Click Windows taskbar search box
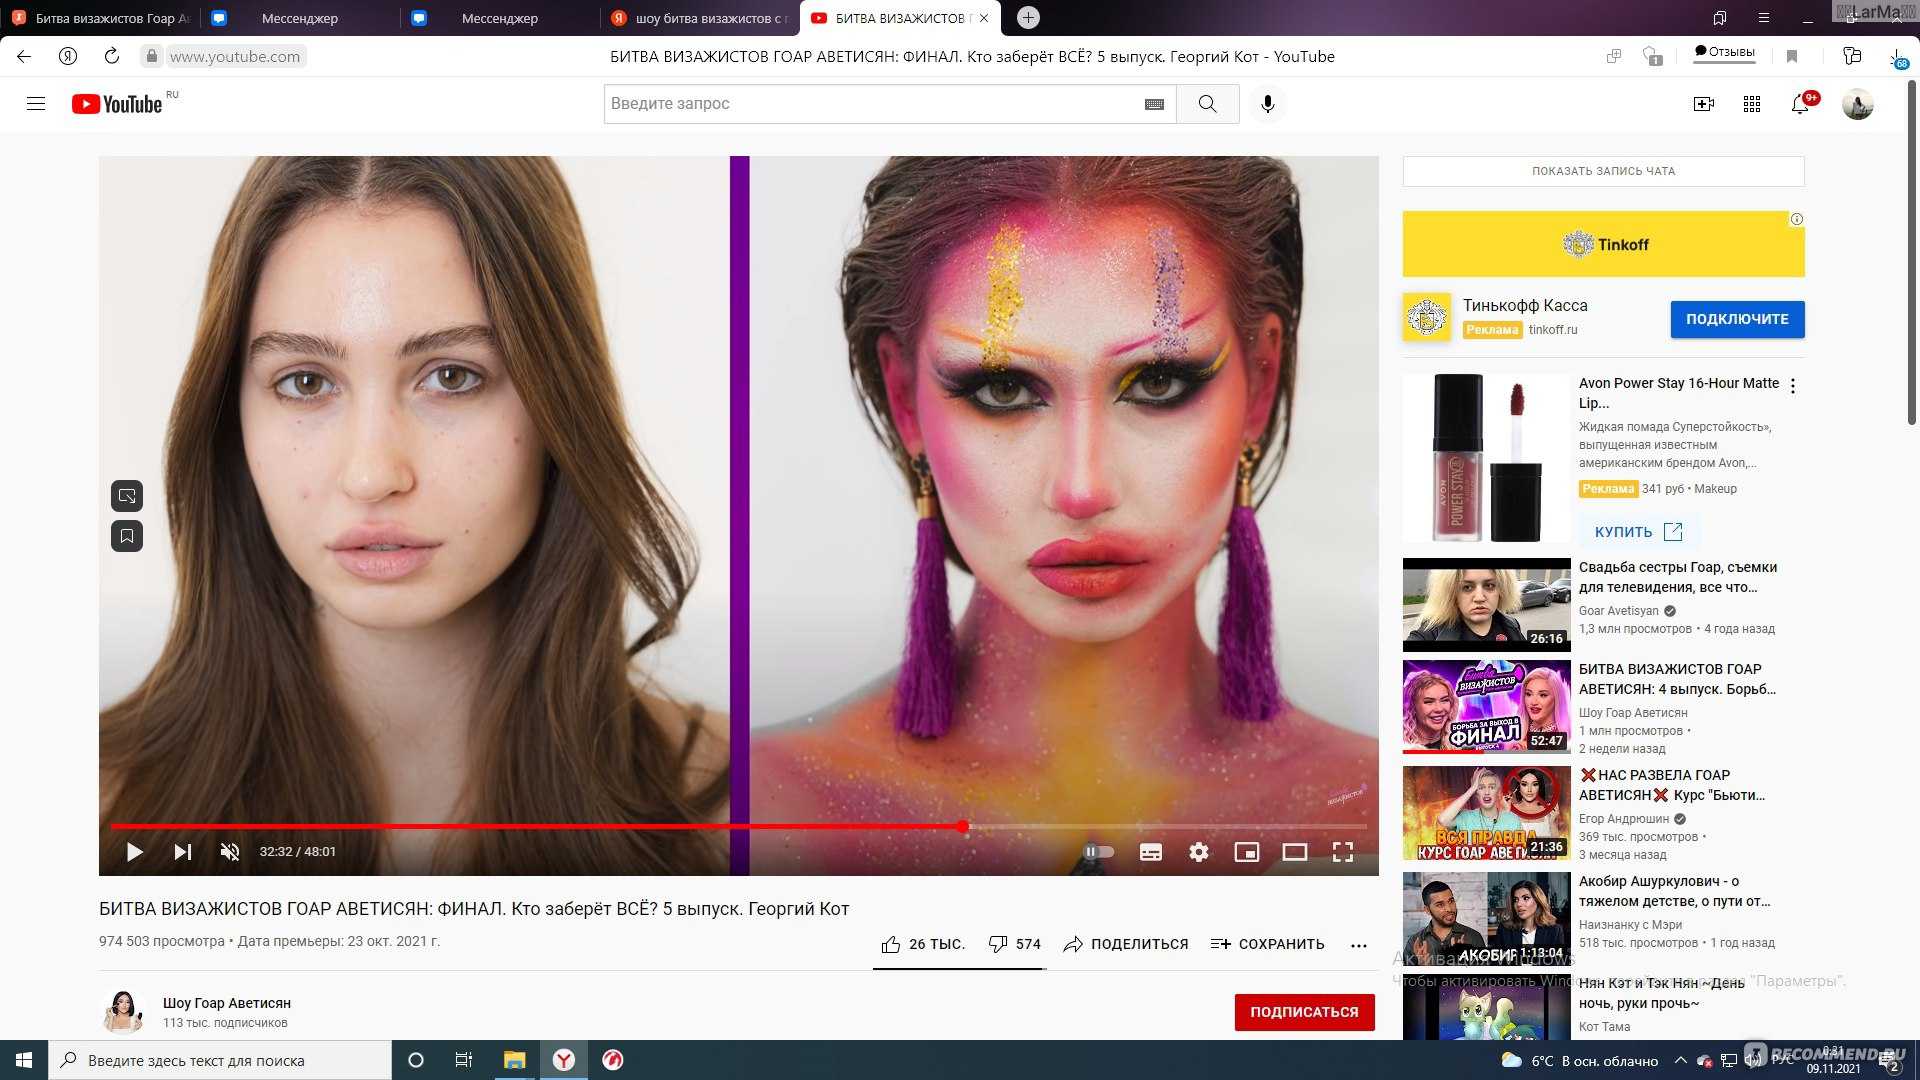 tap(220, 1060)
